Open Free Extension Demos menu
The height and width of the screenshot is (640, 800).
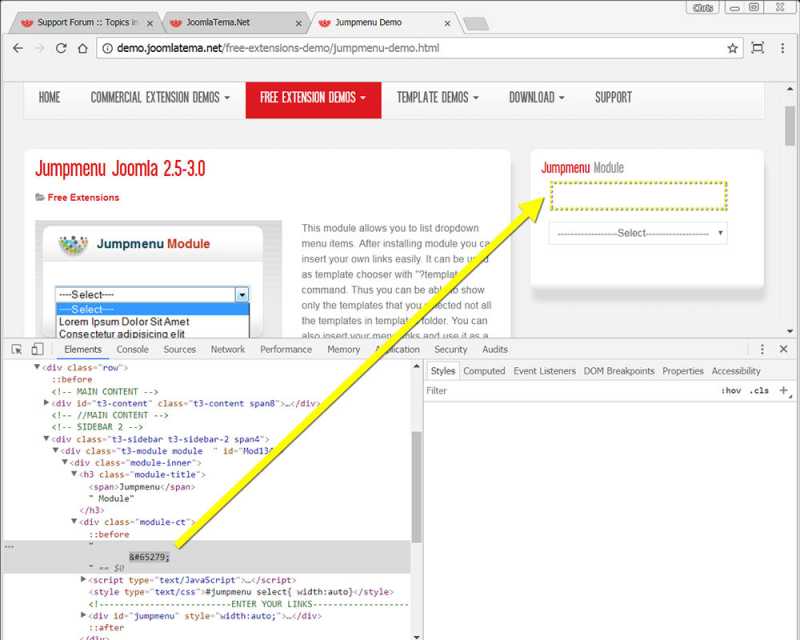point(313,100)
